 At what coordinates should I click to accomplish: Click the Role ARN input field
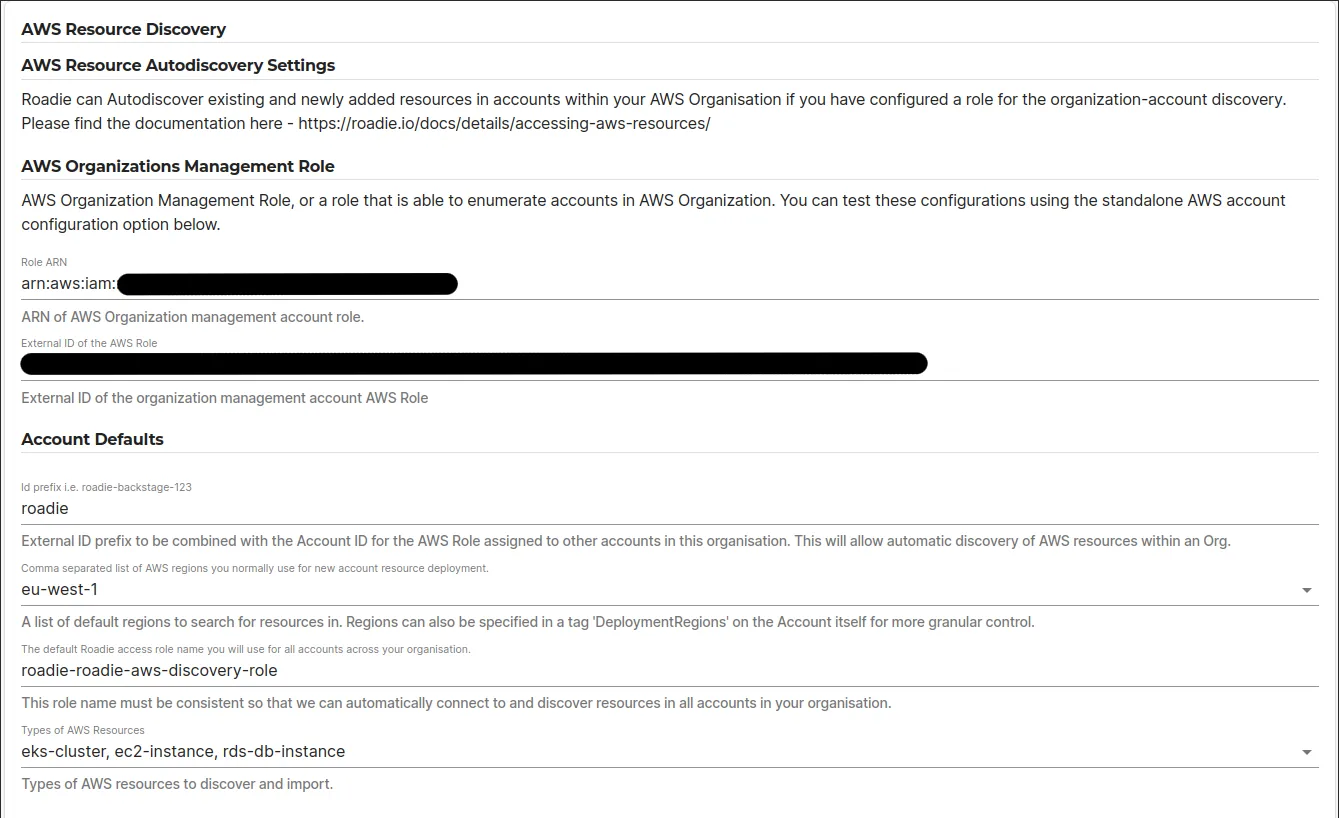coord(600,284)
